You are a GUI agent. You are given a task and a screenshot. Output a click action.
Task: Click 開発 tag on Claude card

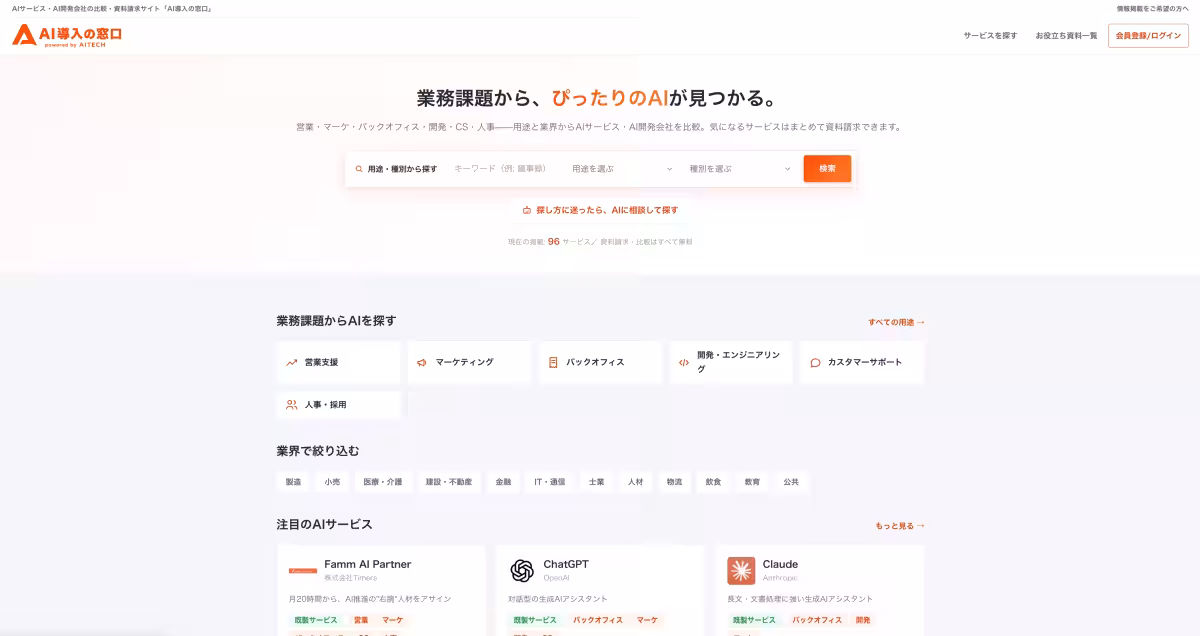click(863, 620)
